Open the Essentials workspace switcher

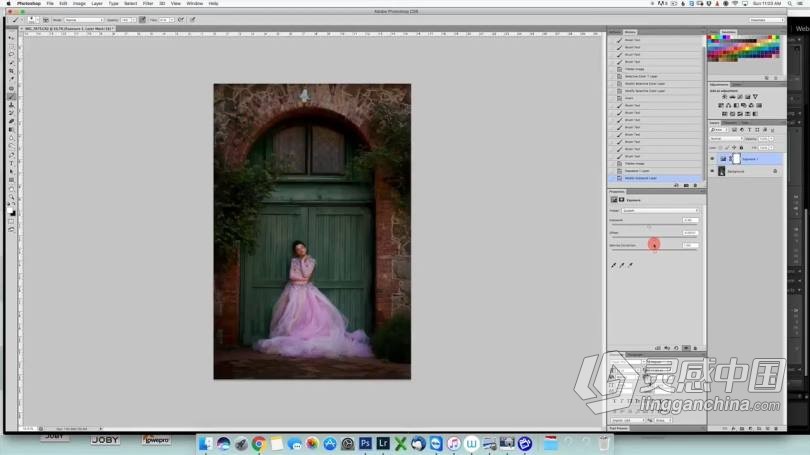pyautogui.click(x=766, y=20)
